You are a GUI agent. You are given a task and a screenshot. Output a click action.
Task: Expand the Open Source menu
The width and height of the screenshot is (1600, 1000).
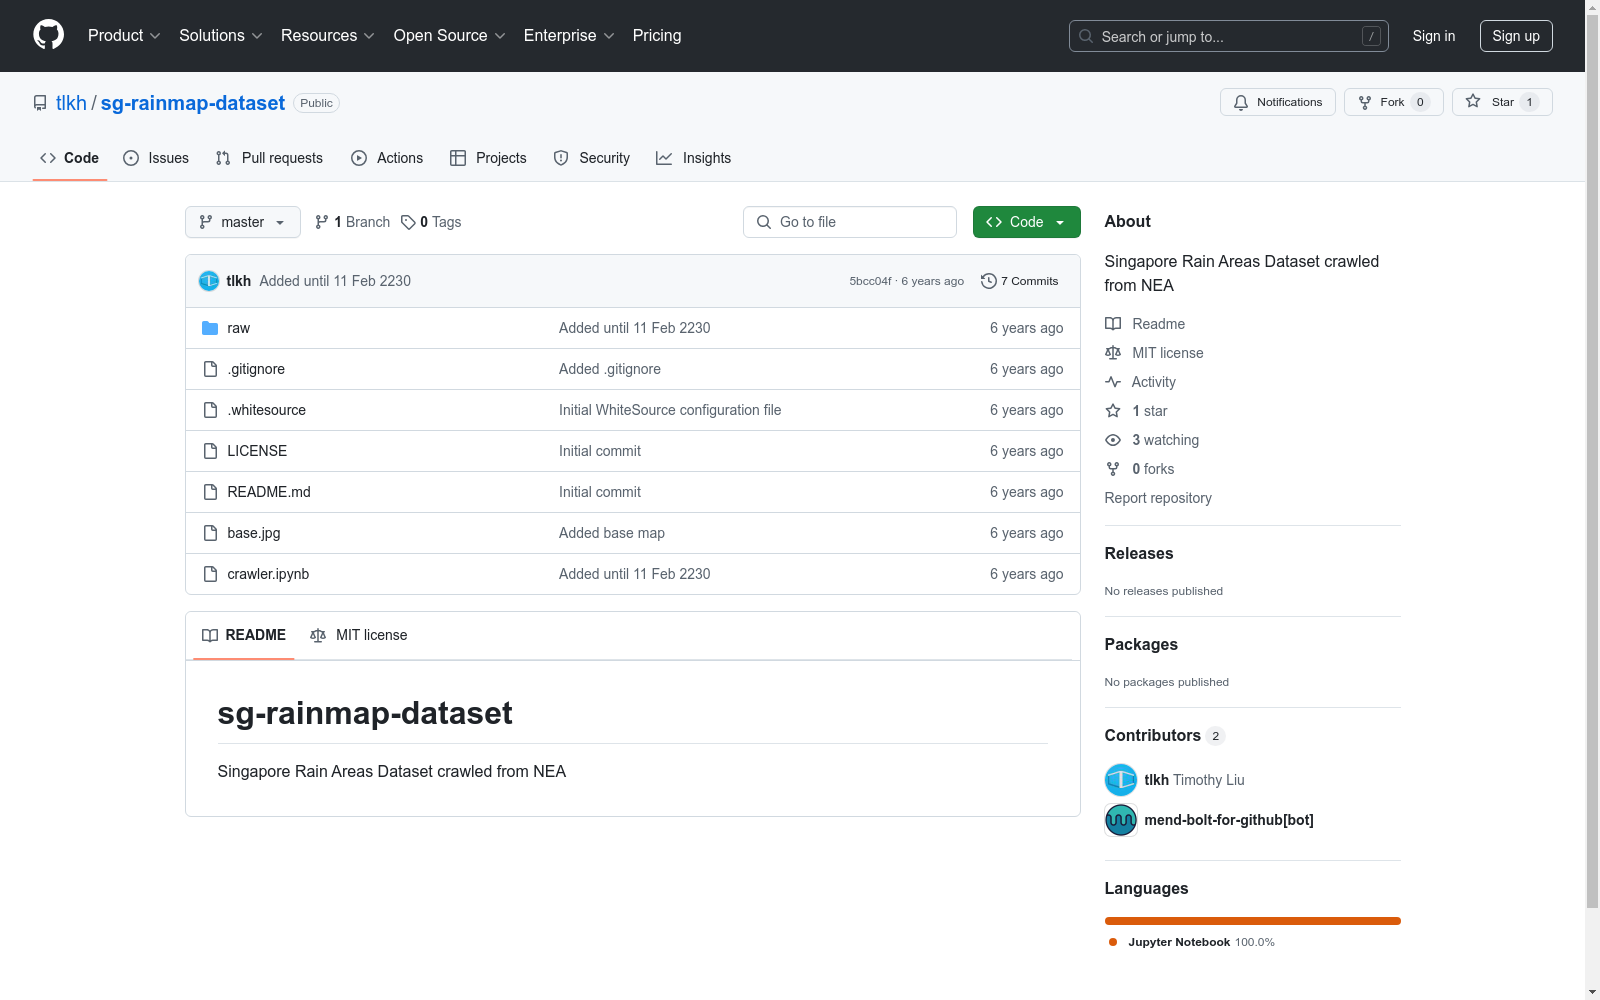click(x=450, y=35)
